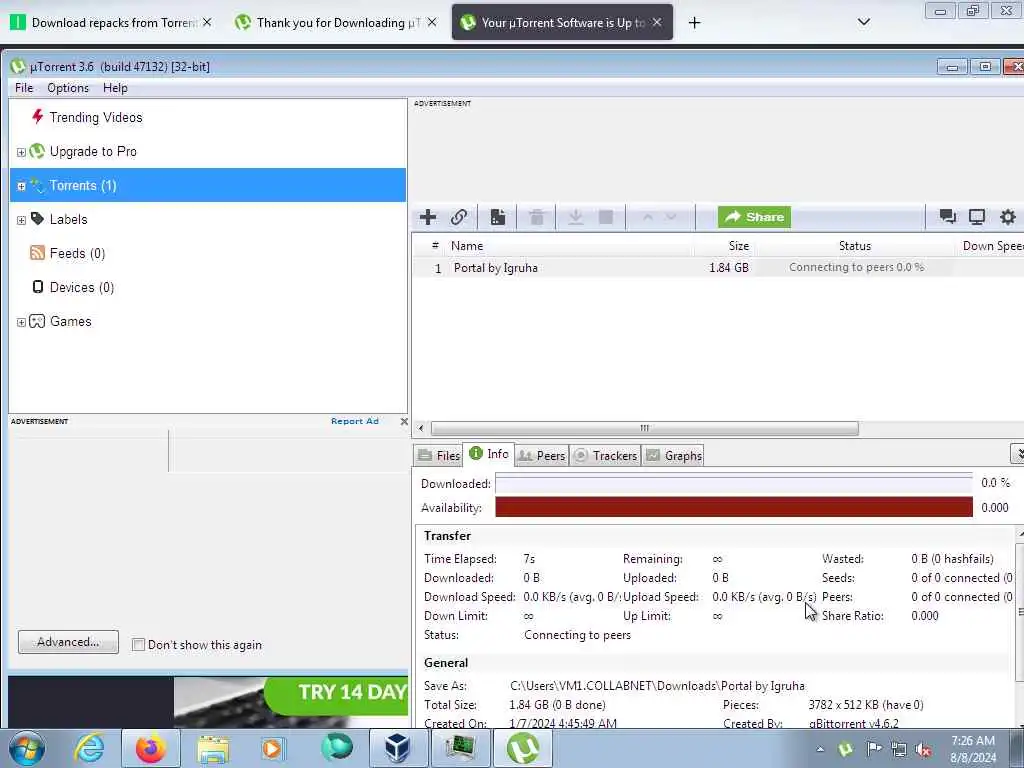Image resolution: width=1024 pixels, height=768 pixels.
Task: Open the Options menu
Action: (x=68, y=88)
